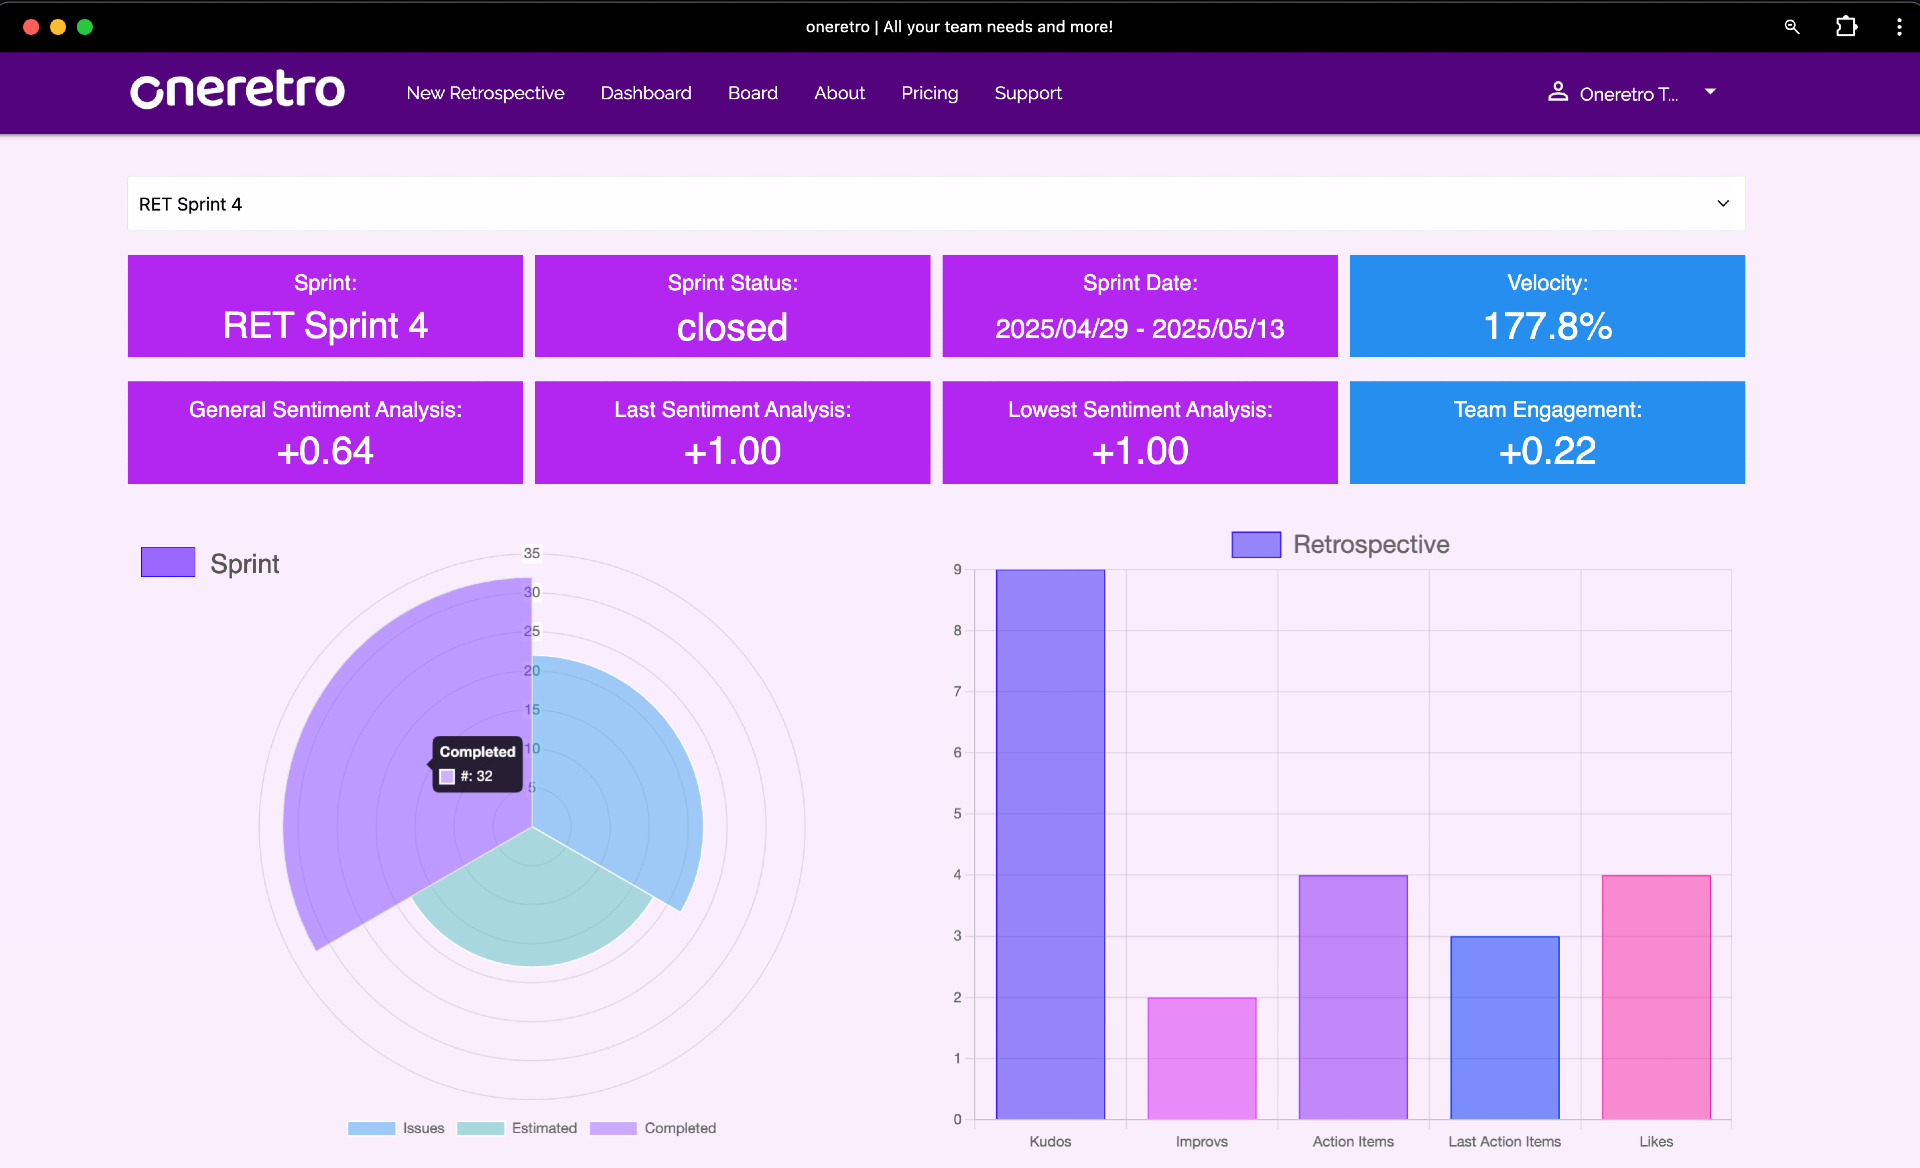The image size is (1920, 1168).
Task: View the Pricing page
Action: 929,93
